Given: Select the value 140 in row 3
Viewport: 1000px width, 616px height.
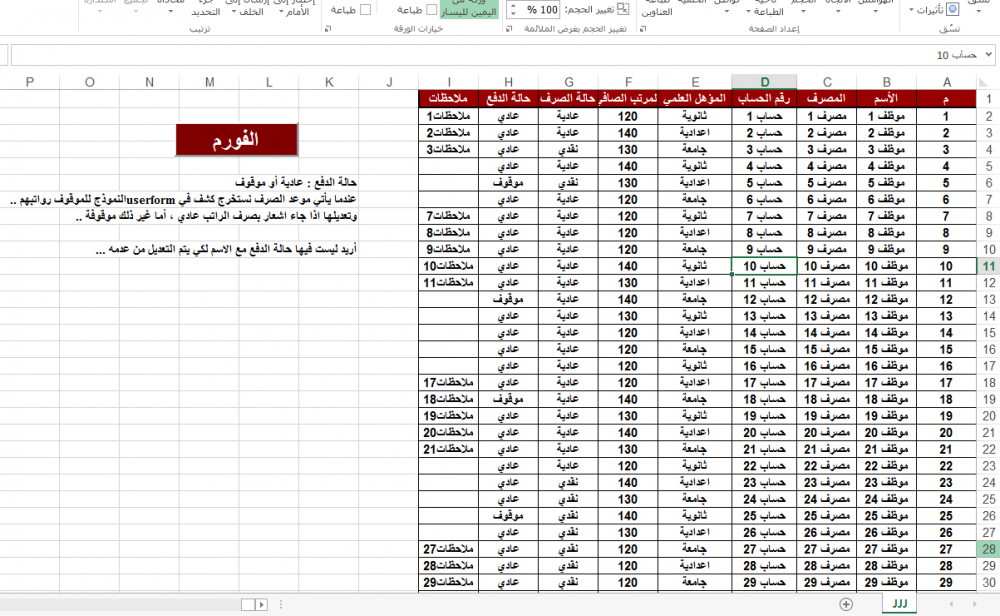Looking at the screenshot, I should tap(628, 133).
